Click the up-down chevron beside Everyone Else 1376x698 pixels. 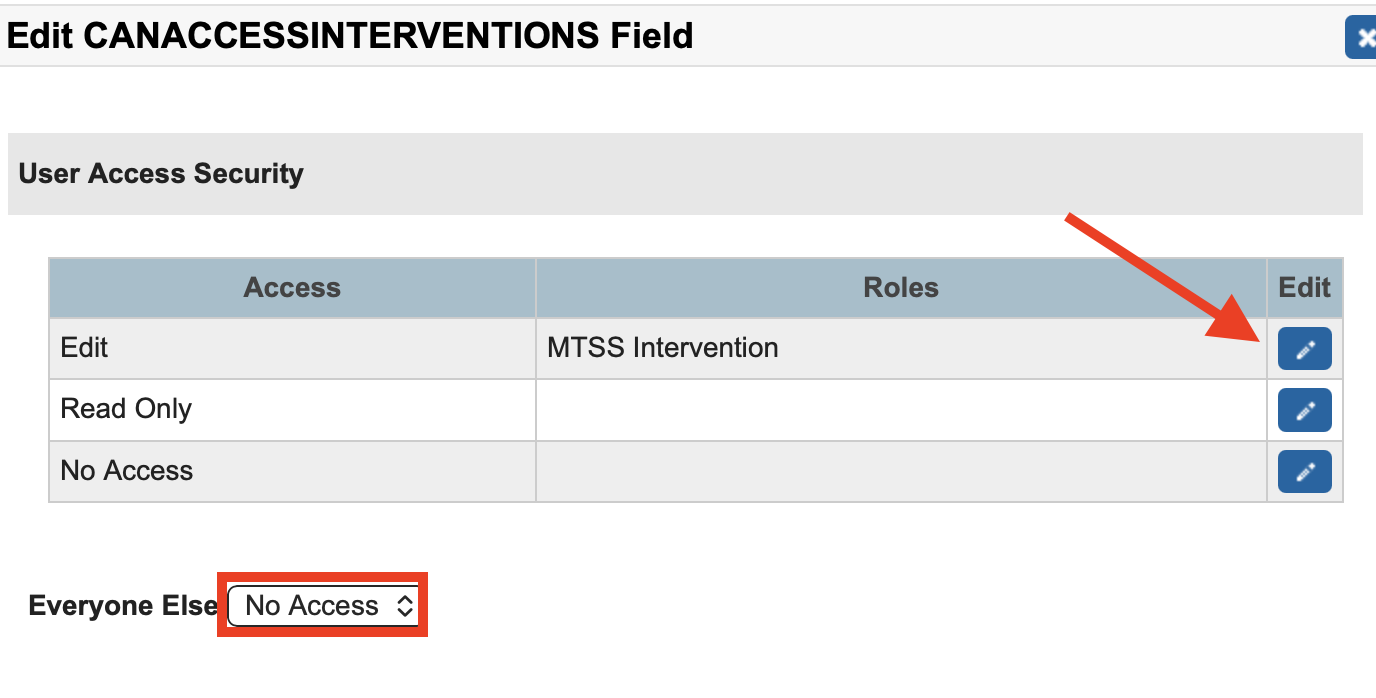404,605
